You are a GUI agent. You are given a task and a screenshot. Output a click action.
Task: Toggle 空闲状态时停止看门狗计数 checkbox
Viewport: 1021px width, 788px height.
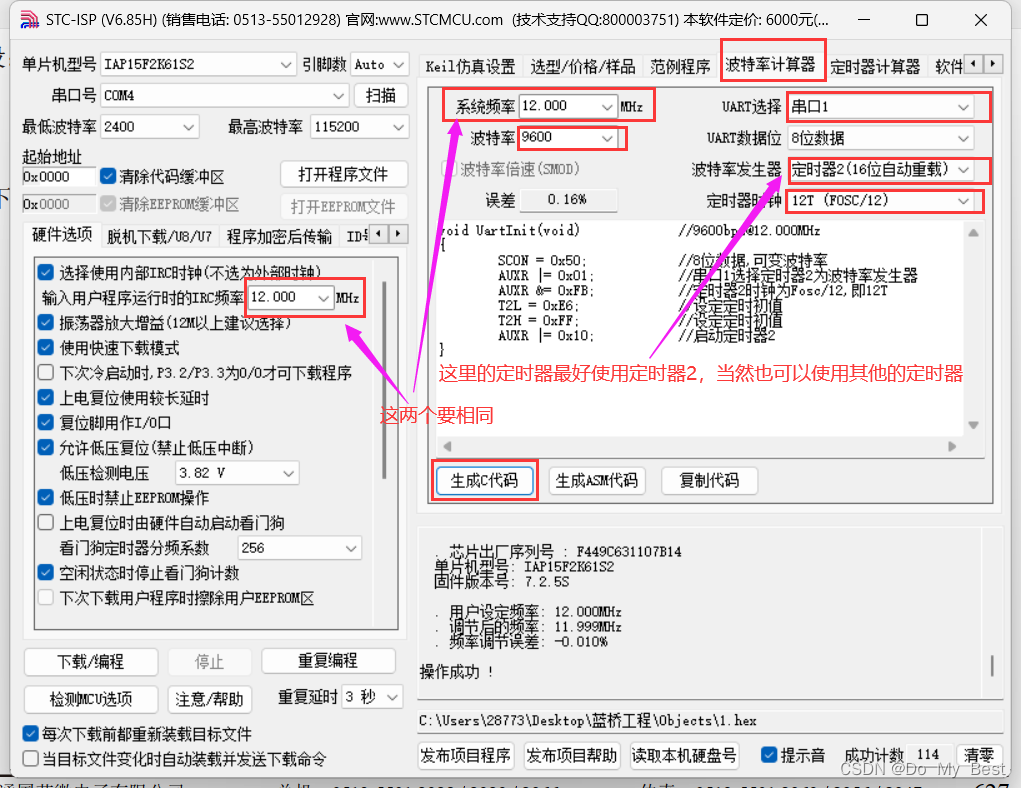46,572
